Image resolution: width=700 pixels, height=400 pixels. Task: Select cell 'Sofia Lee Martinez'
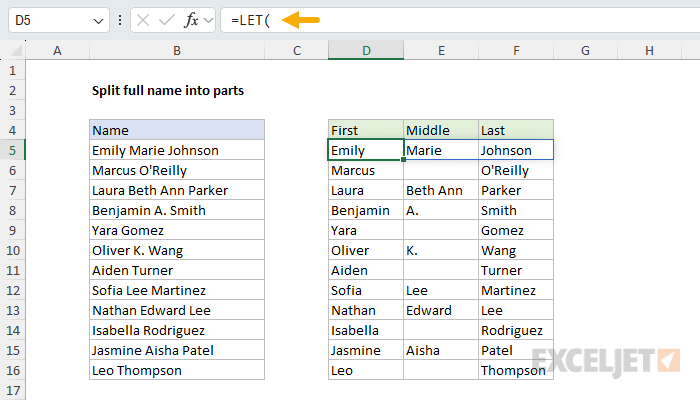(x=177, y=290)
